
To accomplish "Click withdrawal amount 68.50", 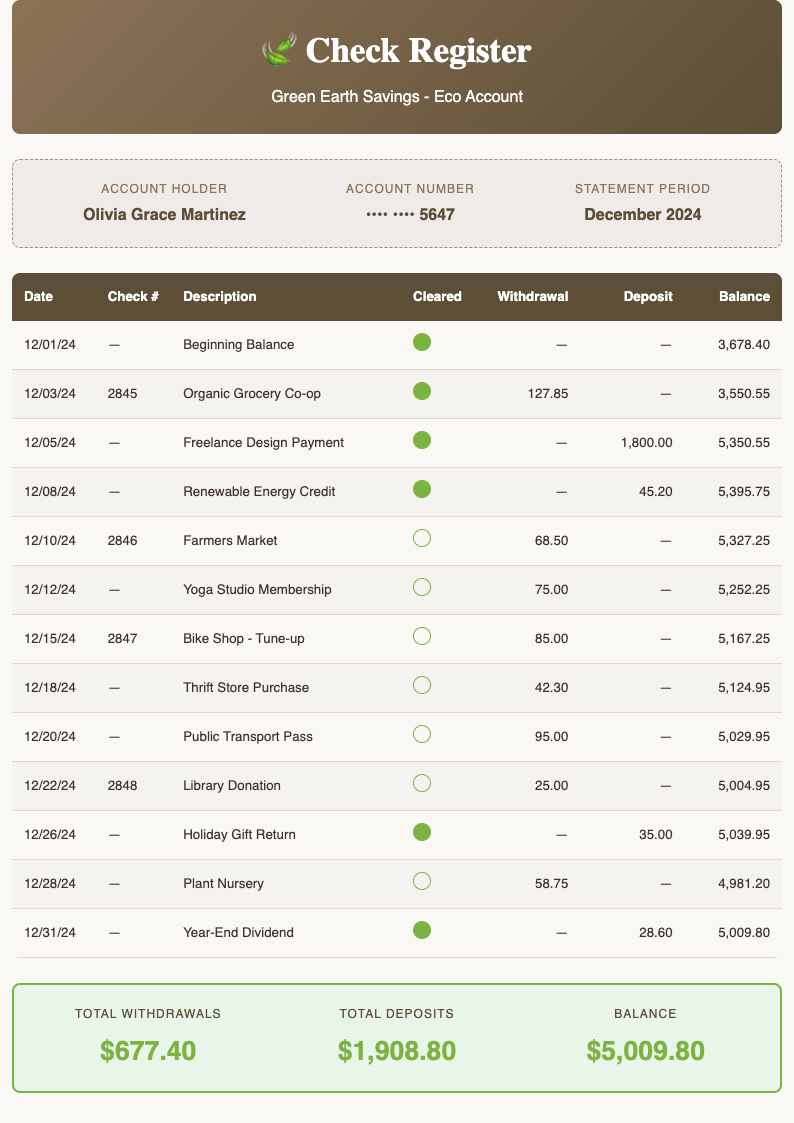I will tap(551, 541).
